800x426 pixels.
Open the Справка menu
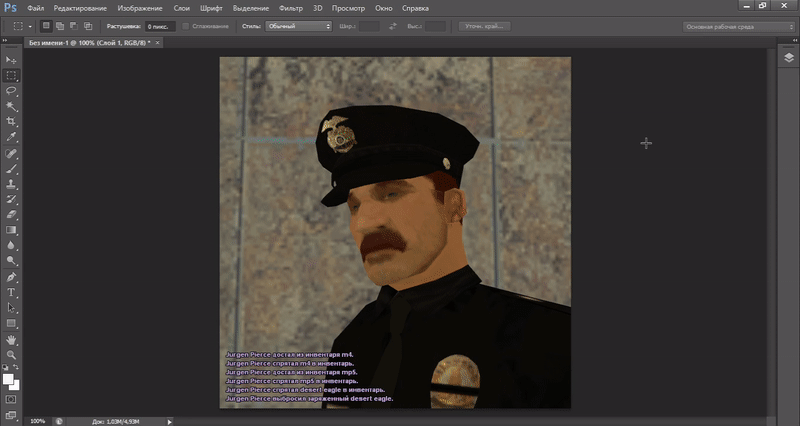(415, 8)
